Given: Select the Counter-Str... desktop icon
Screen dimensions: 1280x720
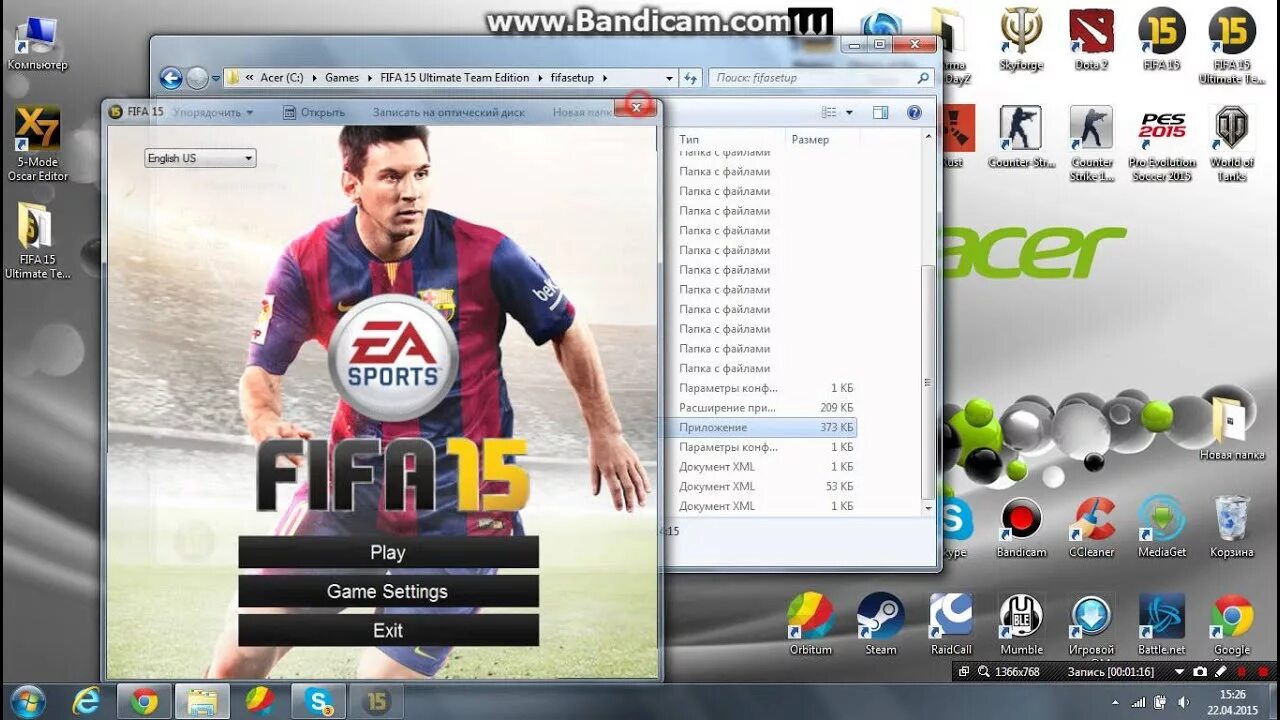Looking at the screenshot, I should (1021, 137).
